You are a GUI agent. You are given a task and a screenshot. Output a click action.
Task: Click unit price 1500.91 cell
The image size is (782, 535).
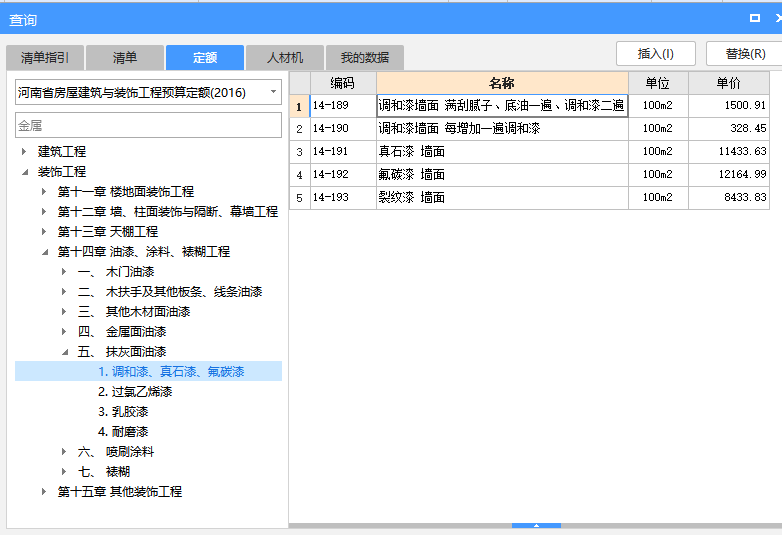729,106
